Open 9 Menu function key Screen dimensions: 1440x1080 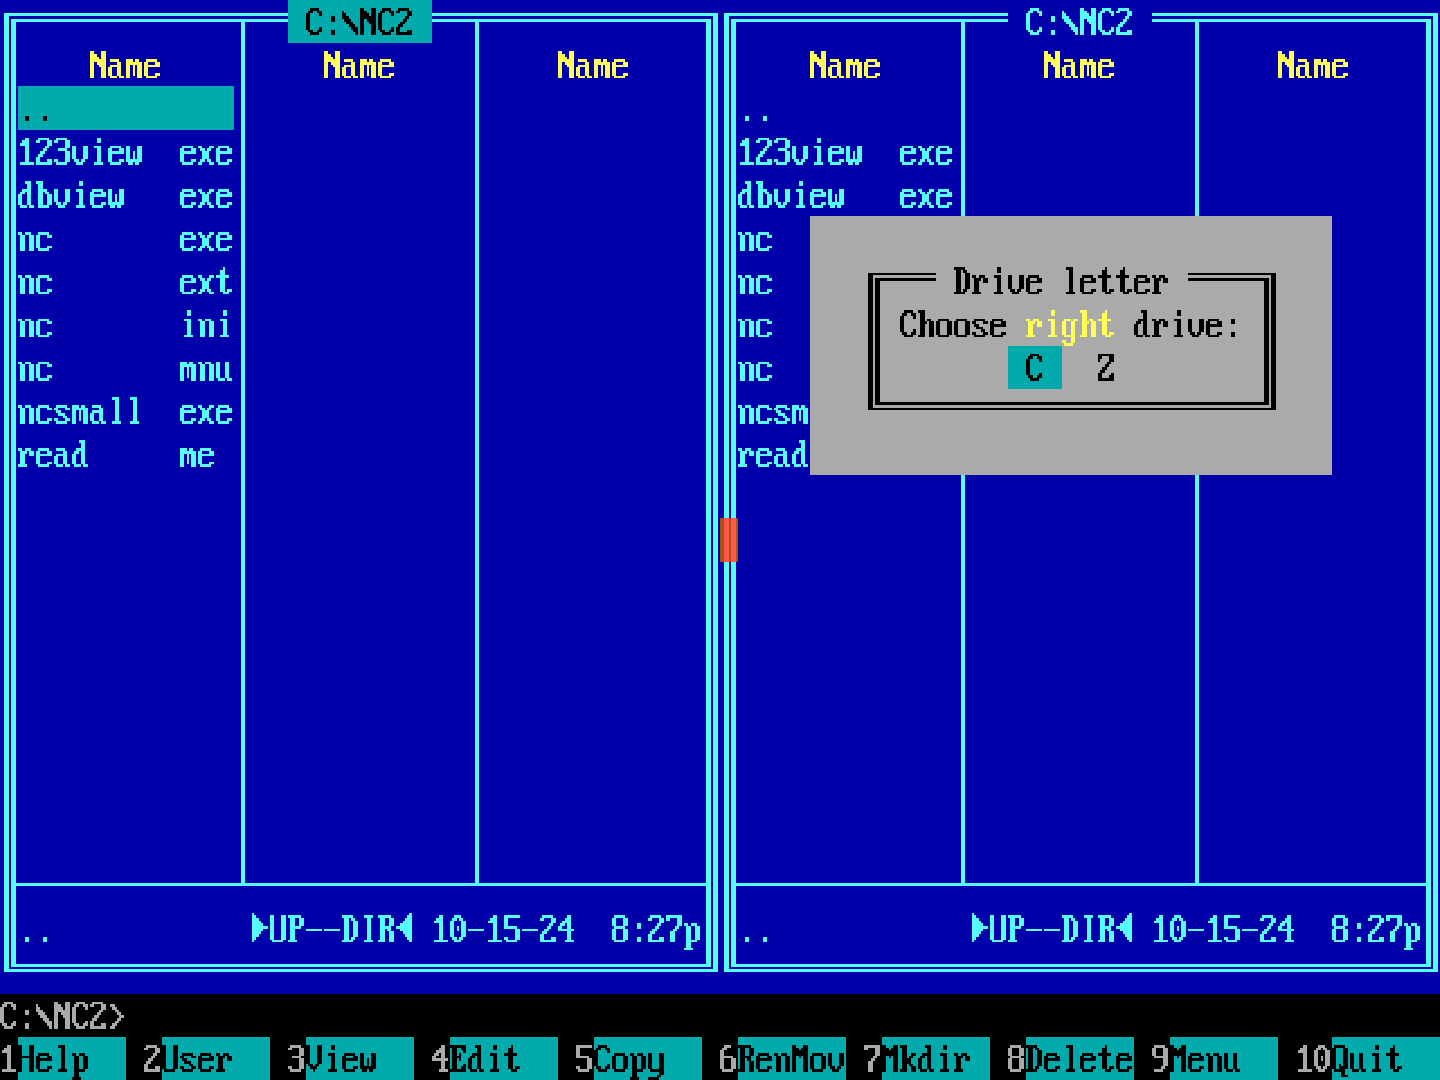1214,1059
